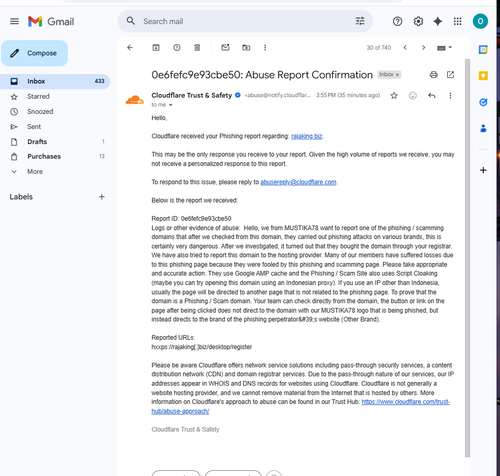Click 'Report ID: 0e6fefc9e93cbe50' text
This screenshot has height=476, width=500.
tap(191, 219)
